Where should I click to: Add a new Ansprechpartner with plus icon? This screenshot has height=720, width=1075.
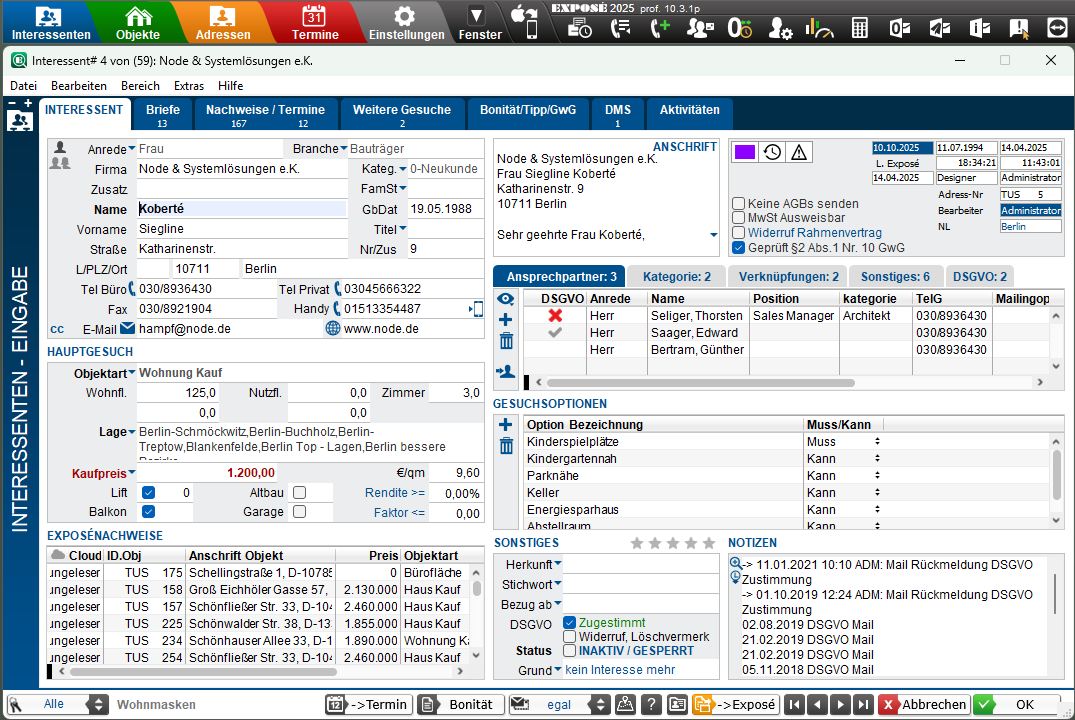(506, 320)
